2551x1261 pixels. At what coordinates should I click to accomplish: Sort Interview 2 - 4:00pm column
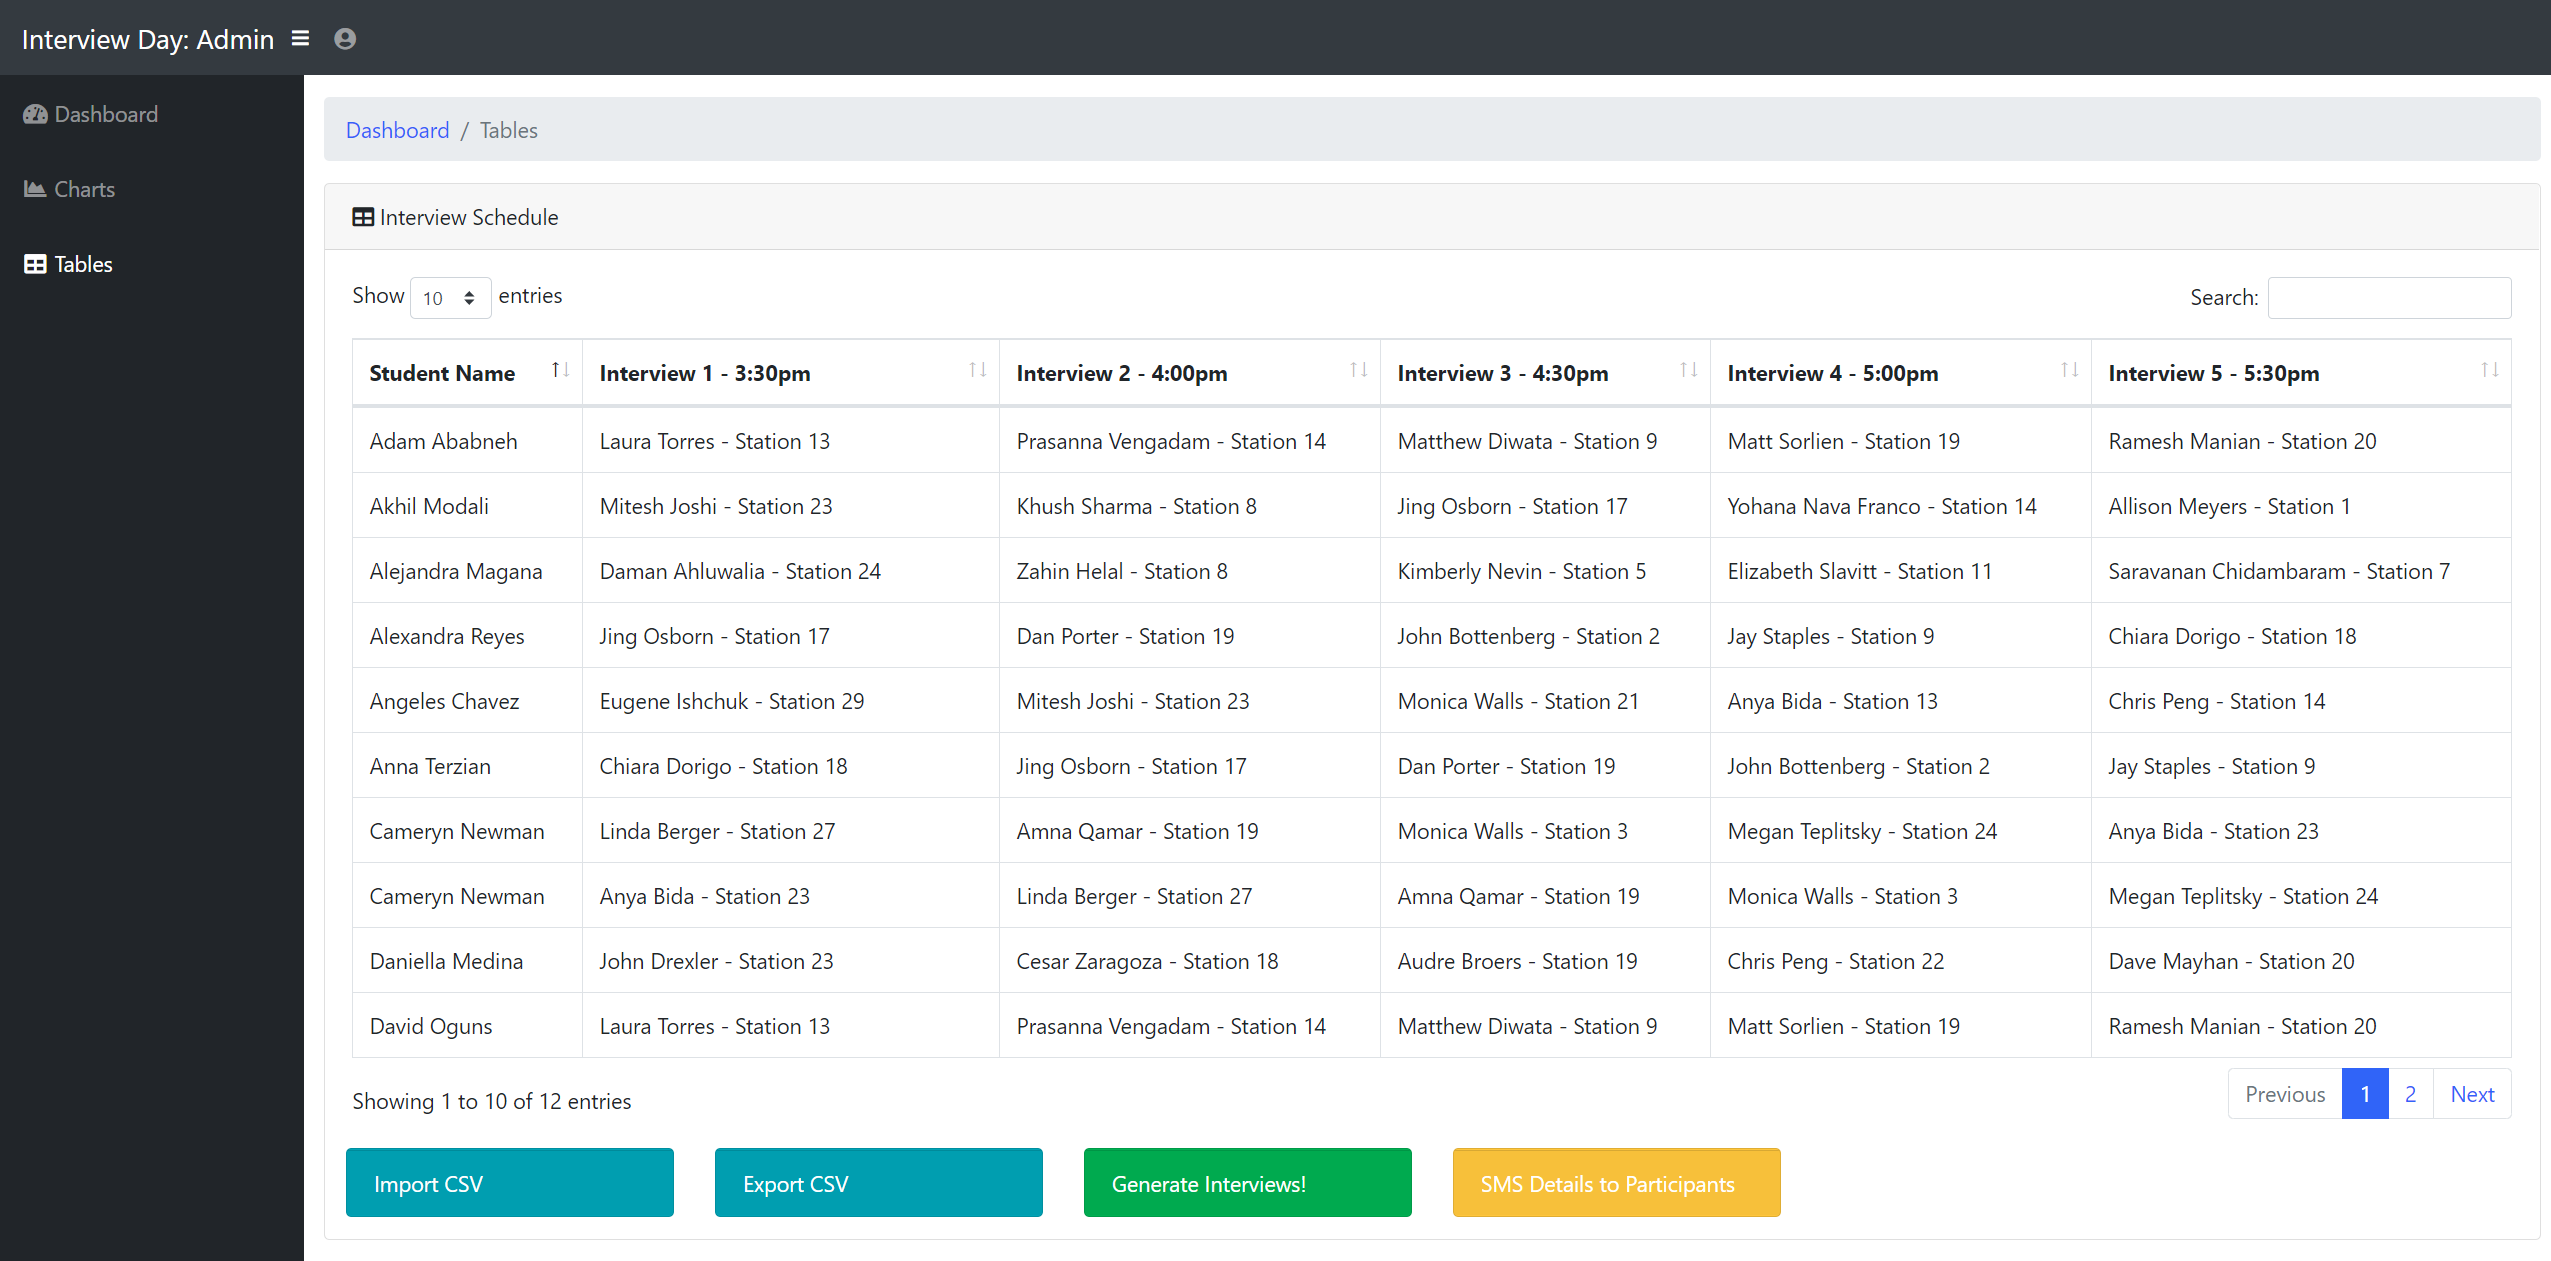point(1358,371)
